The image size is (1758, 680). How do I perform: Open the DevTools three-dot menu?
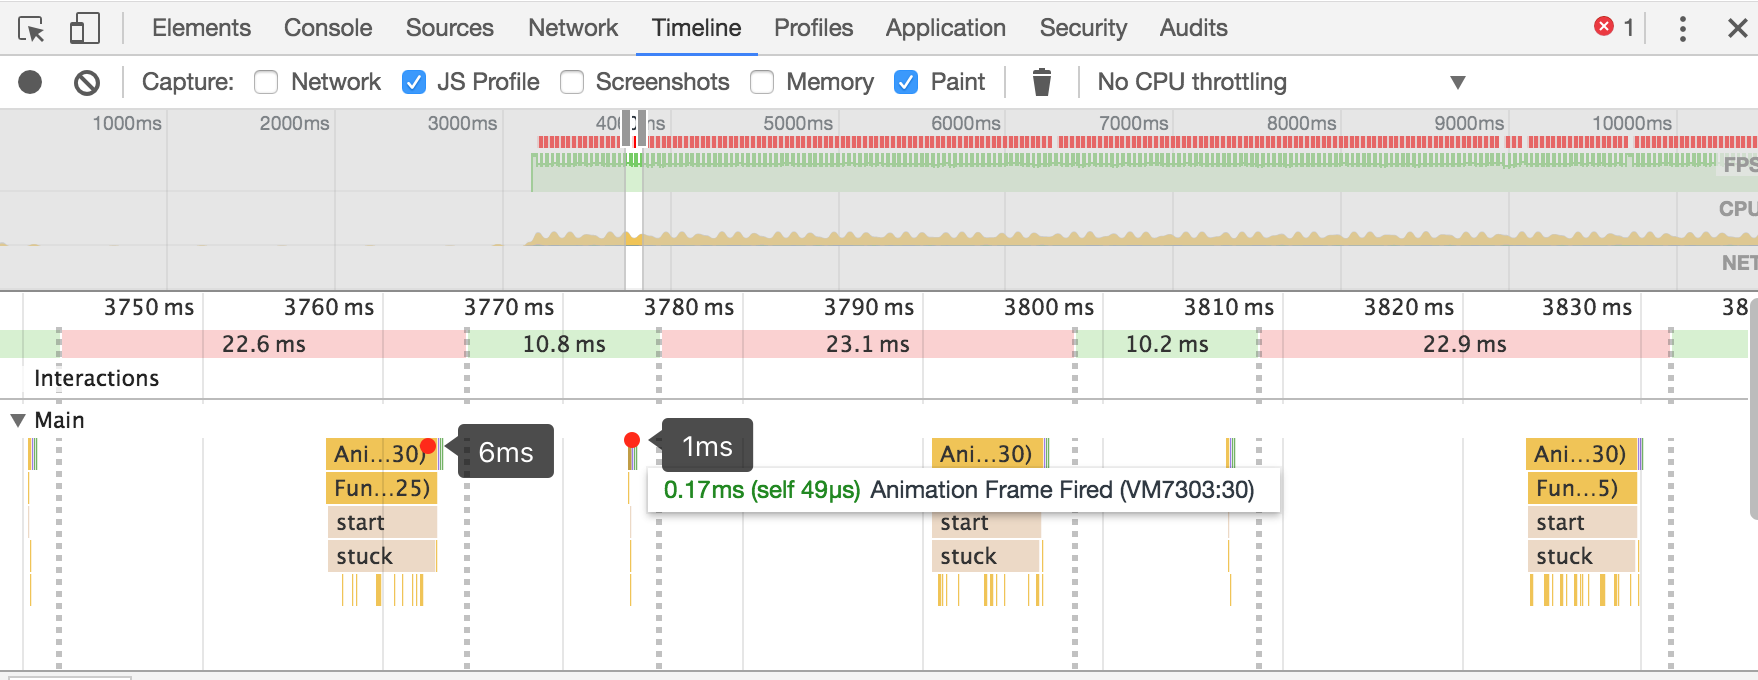click(x=1683, y=28)
